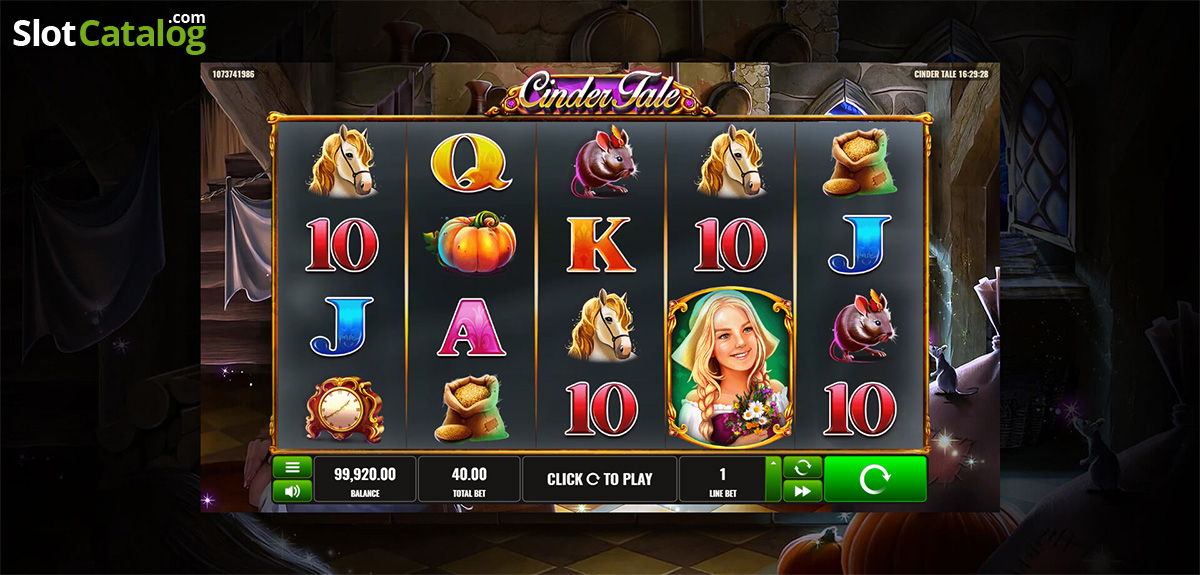
Task: Click the golden clock symbol
Action: pos(342,409)
